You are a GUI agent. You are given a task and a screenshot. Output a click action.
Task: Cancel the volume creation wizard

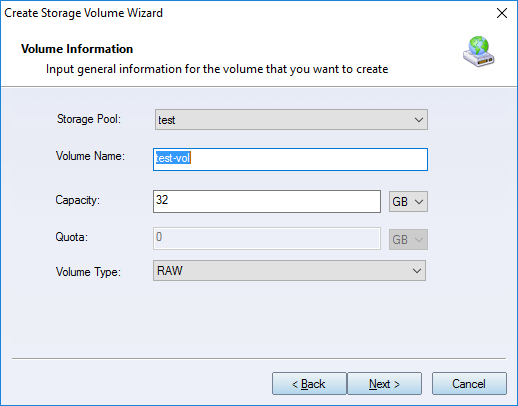[x=469, y=384]
